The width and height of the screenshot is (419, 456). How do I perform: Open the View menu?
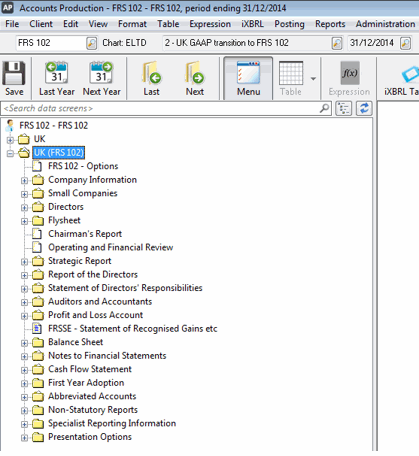98,24
